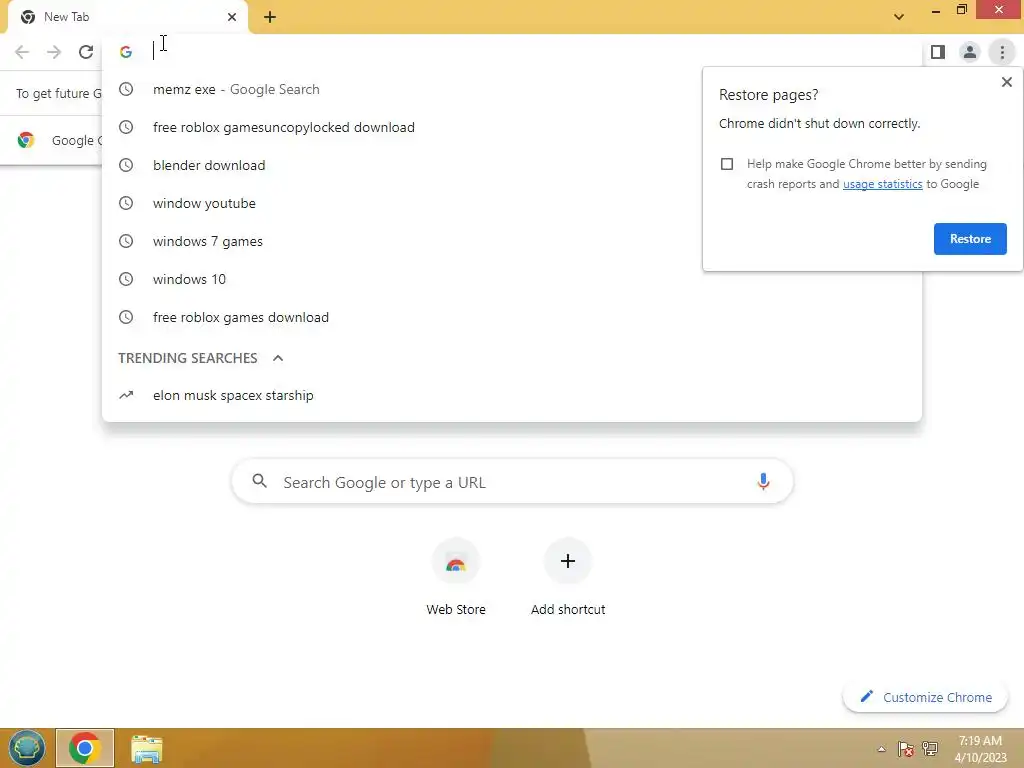This screenshot has width=1024, height=768.
Task: Click magnifier icon in search box
Action: 259,481
